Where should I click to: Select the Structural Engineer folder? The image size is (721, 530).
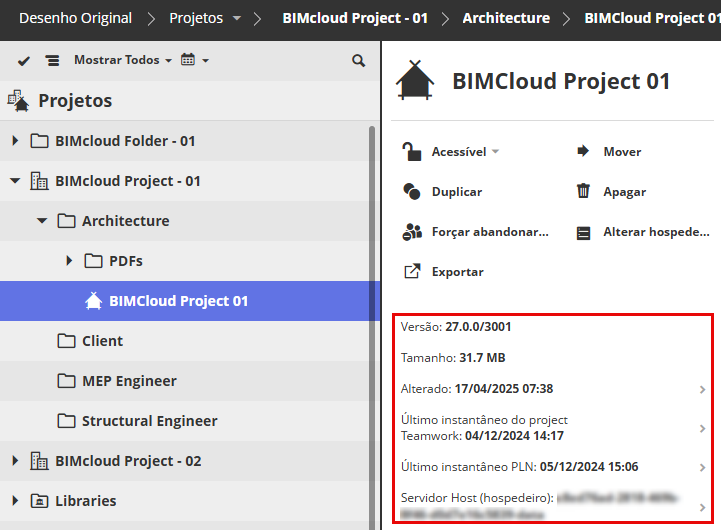tap(149, 421)
